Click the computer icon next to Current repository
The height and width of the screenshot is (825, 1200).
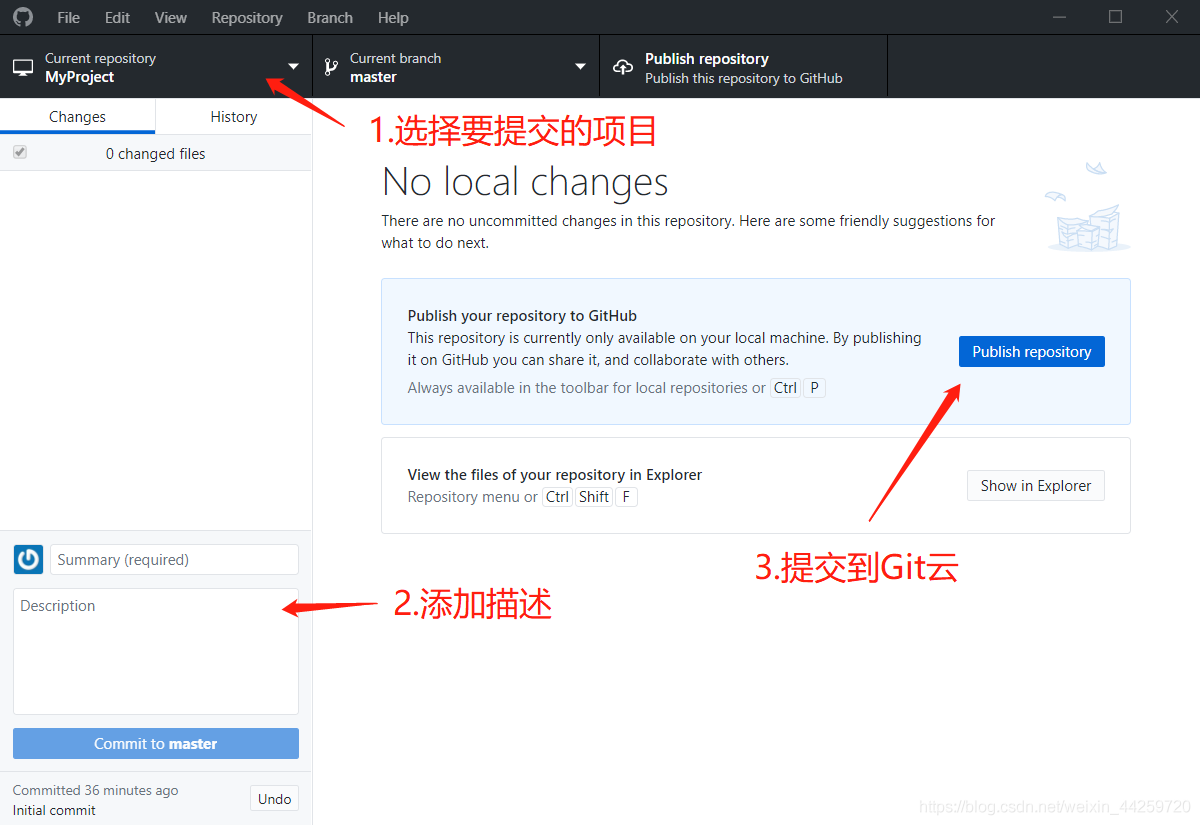(x=22, y=66)
